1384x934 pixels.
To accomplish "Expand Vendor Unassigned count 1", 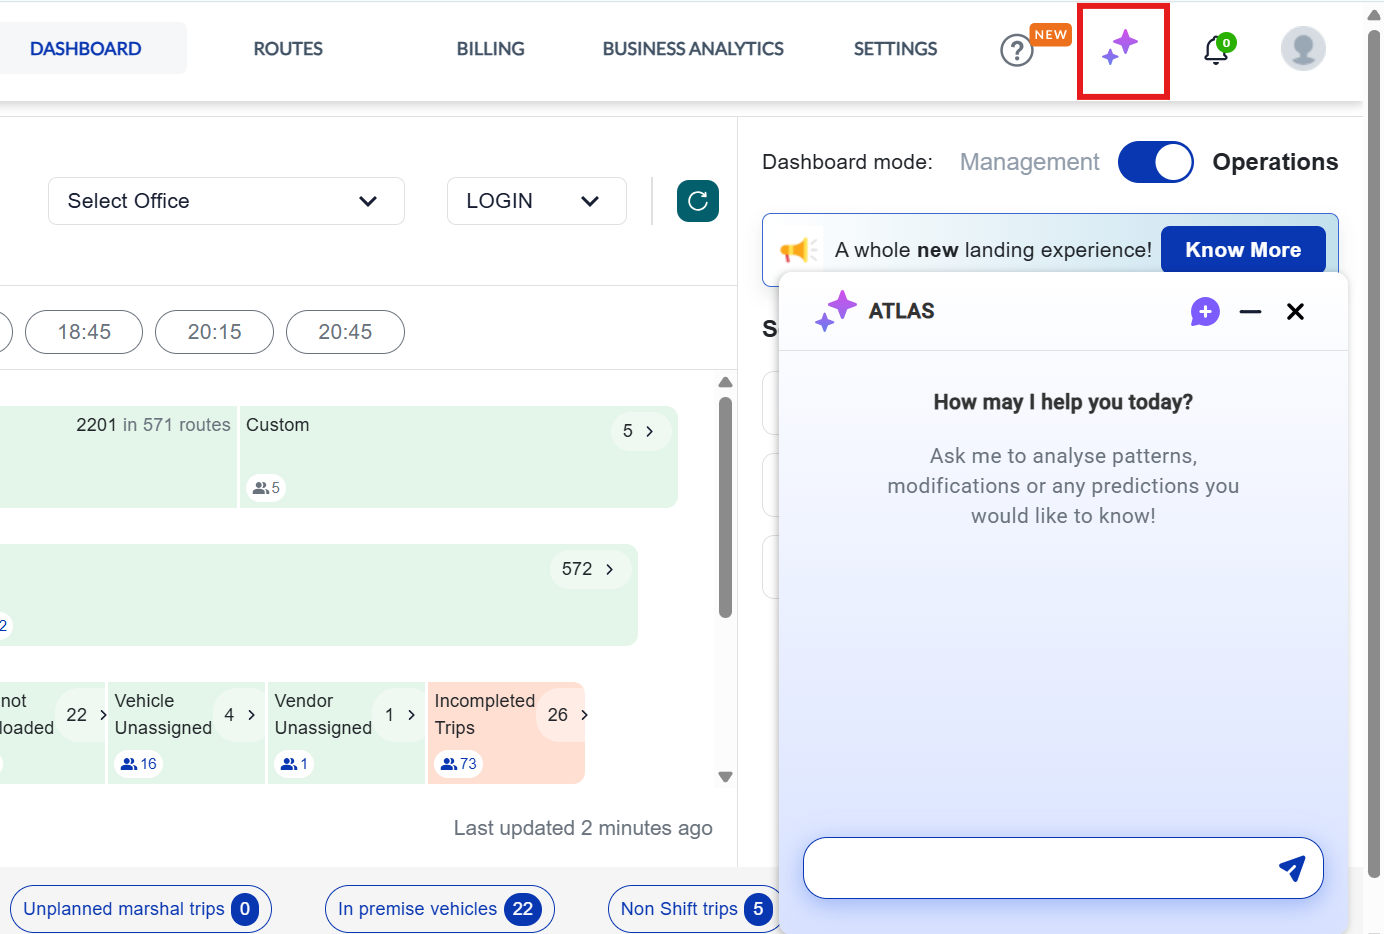I will click(400, 715).
